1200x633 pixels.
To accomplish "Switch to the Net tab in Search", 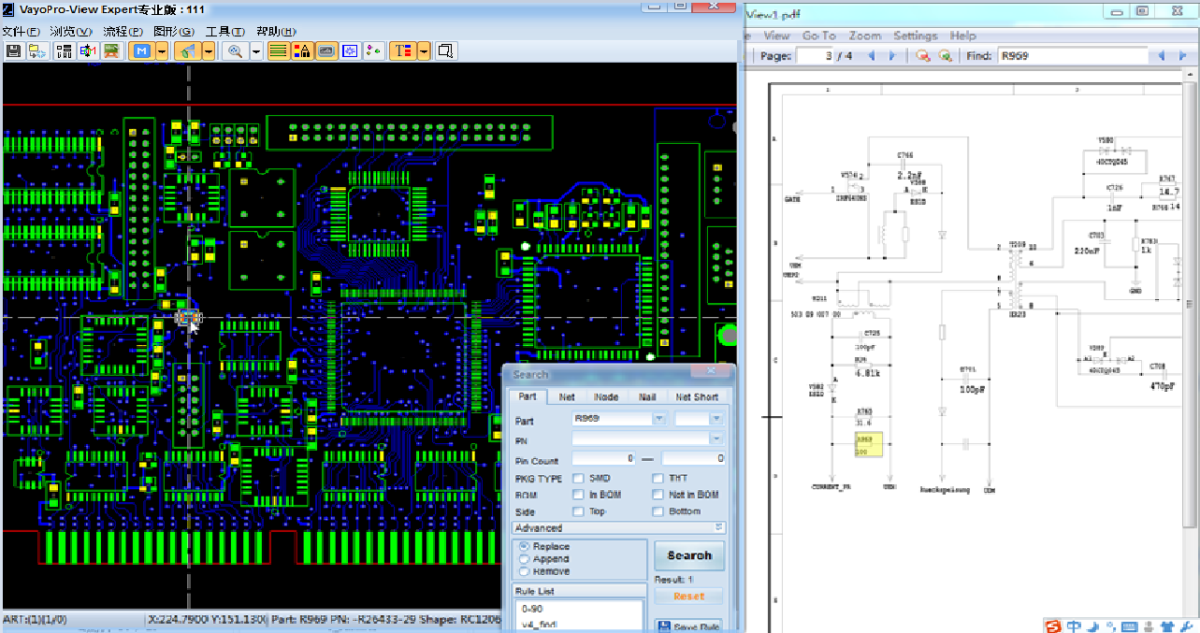I will (x=567, y=397).
